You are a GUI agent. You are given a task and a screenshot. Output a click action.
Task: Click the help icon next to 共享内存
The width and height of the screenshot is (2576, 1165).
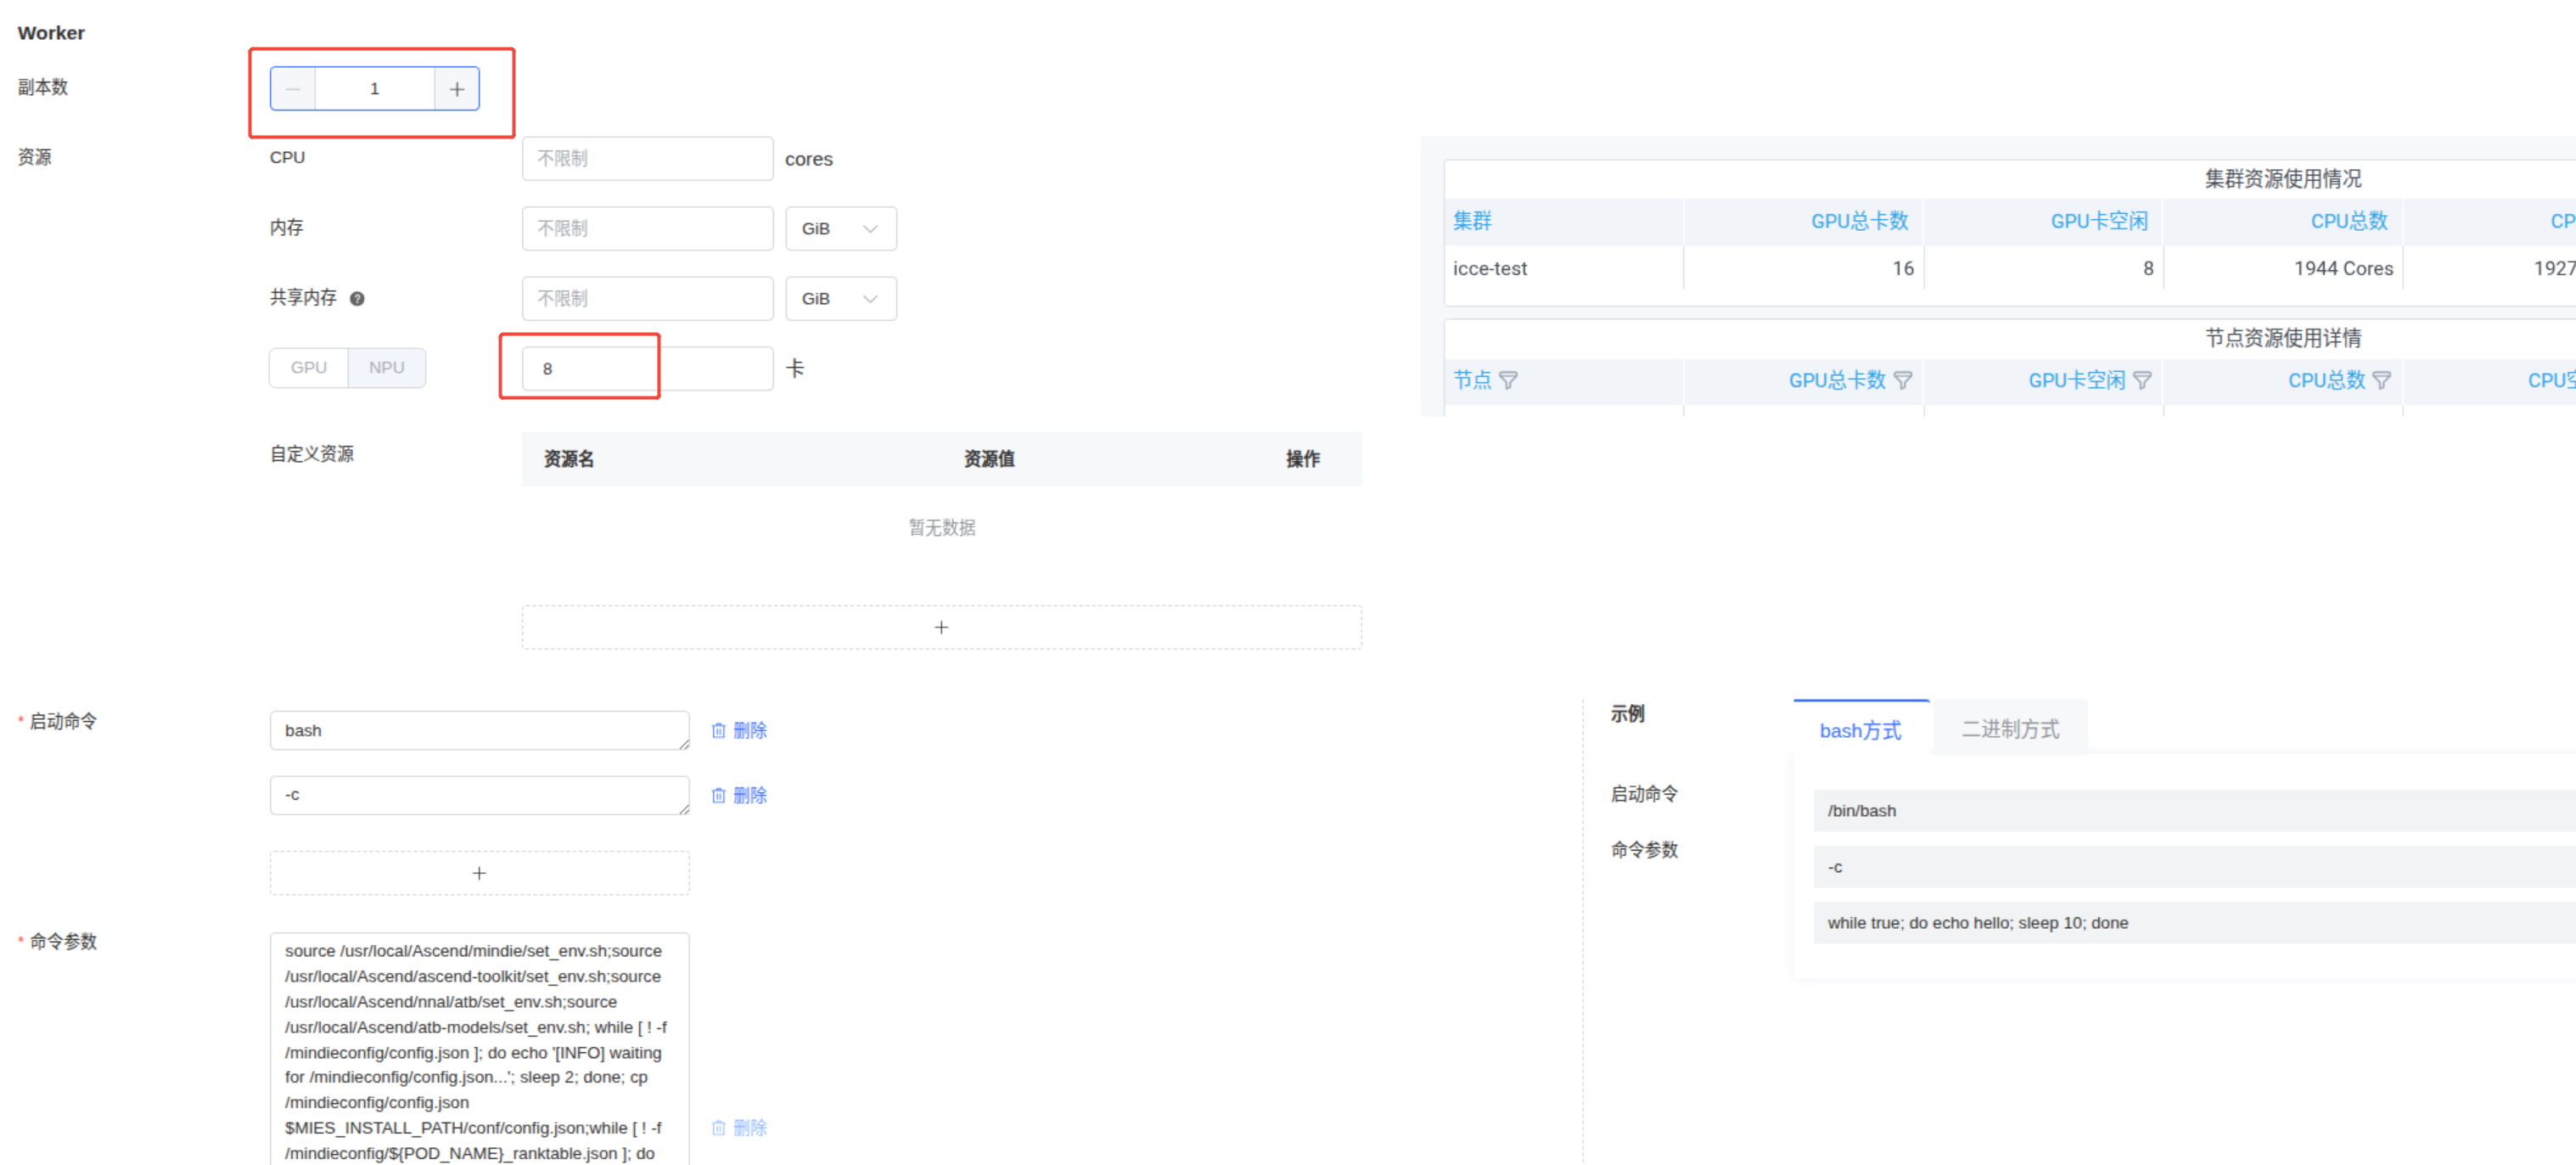(357, 298)
